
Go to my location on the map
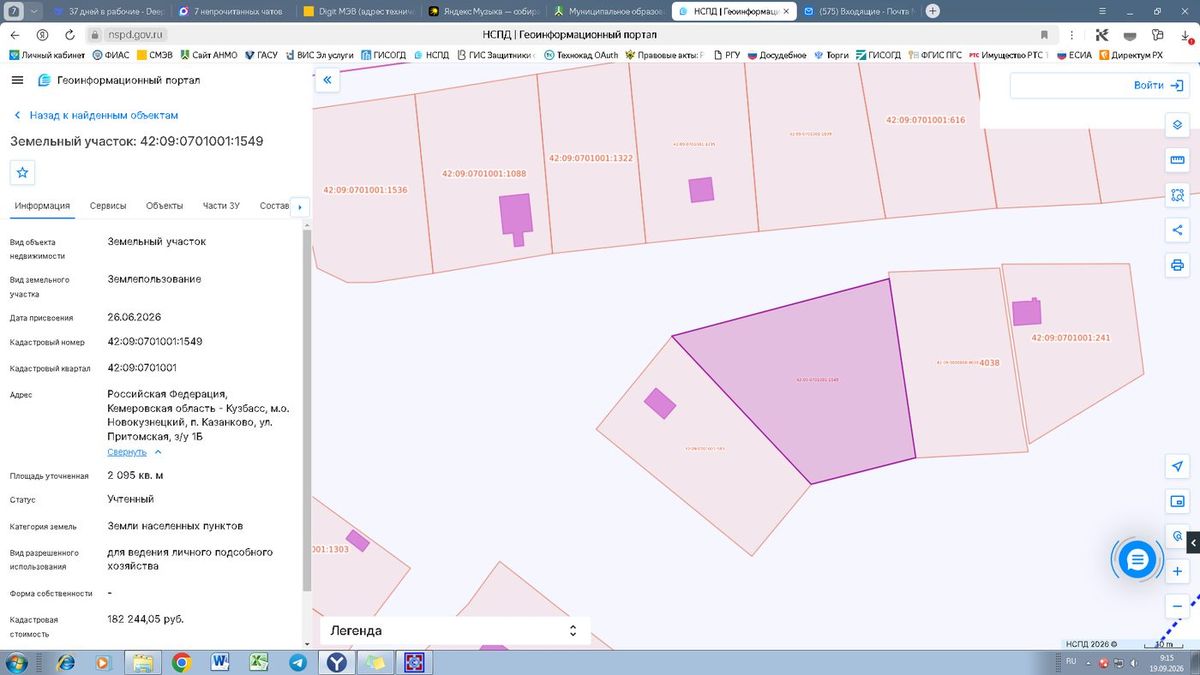pyautogui.click(x=1177, y=467)
